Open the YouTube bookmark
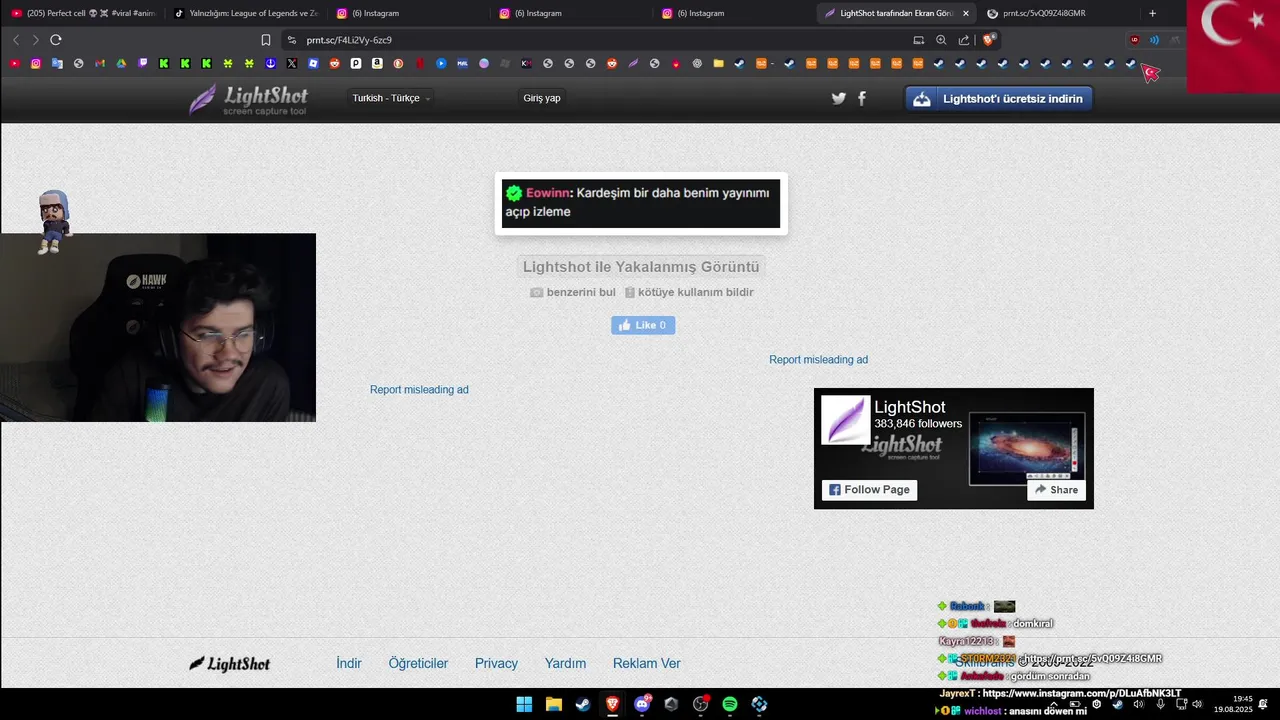Viewport: 1280px width, 720px height. click(15, 63)
